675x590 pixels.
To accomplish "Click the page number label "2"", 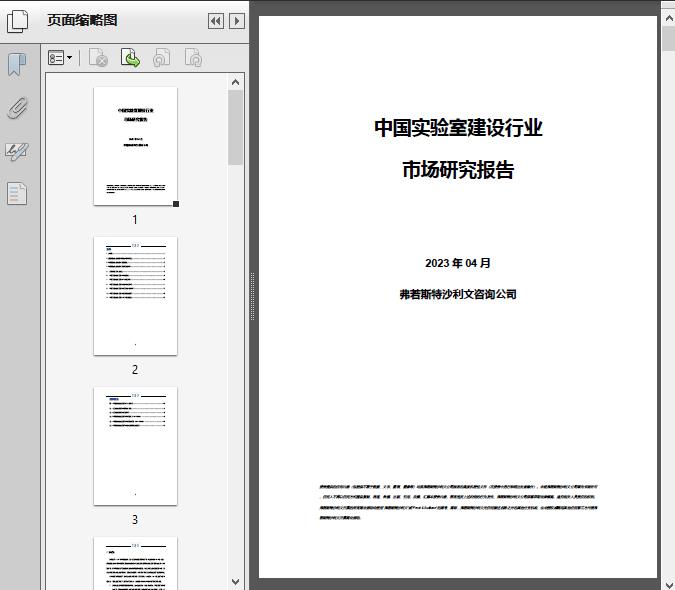I will point(135,370).
